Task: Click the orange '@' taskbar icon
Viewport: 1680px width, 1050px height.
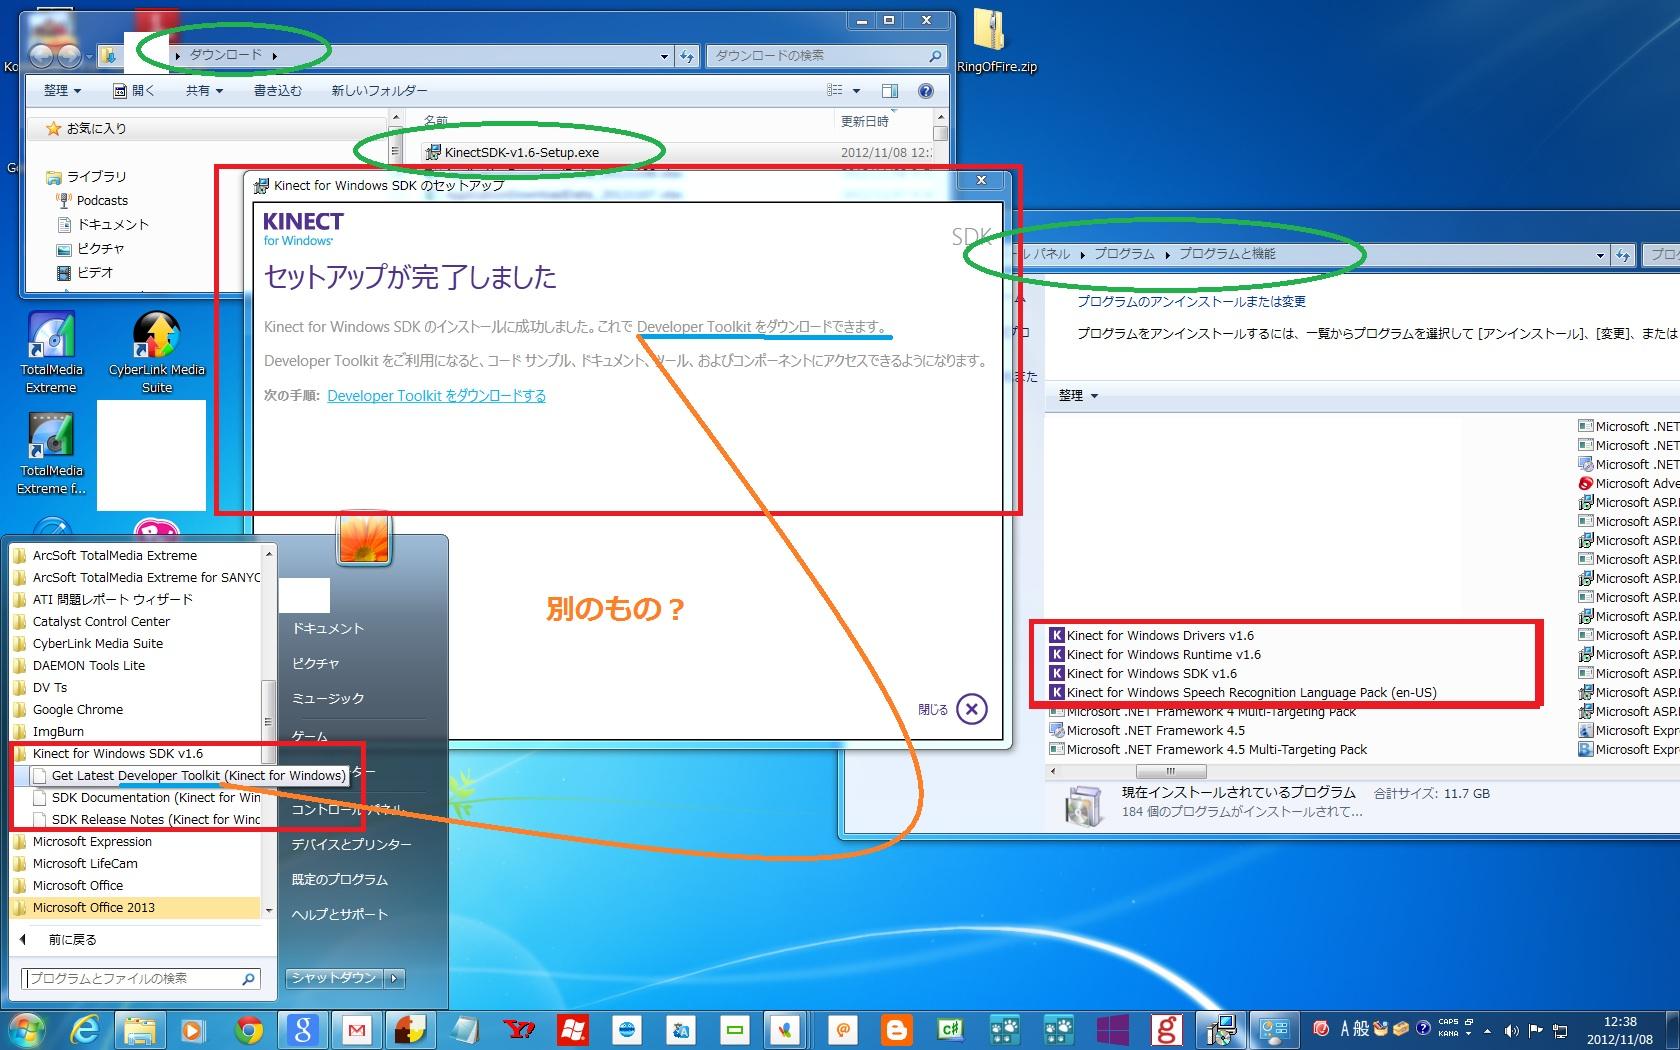Action: pos(843,1029)
